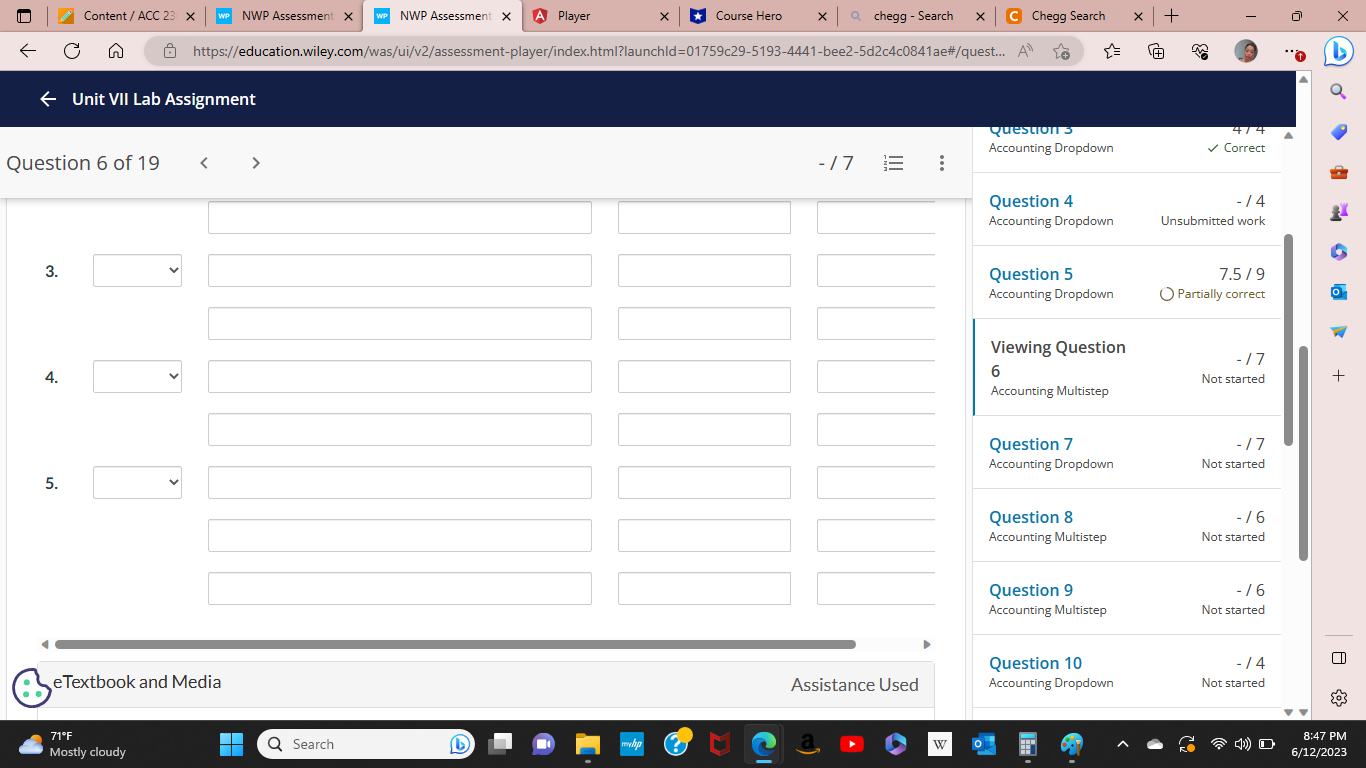Screen dimensions: 1366x768
Task: Open Bing Chat in the Edge sidebar
Action: (1338, 52)
